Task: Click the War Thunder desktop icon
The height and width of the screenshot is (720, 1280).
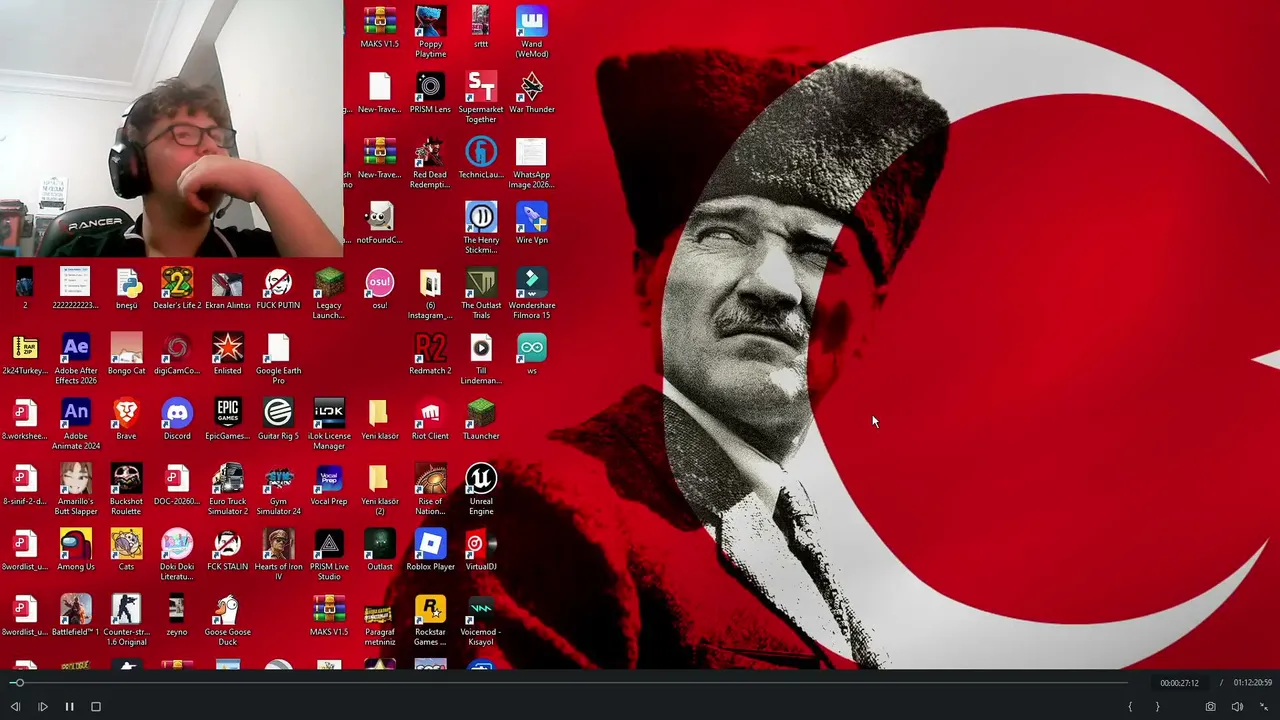Action: (x=532, y=92)
